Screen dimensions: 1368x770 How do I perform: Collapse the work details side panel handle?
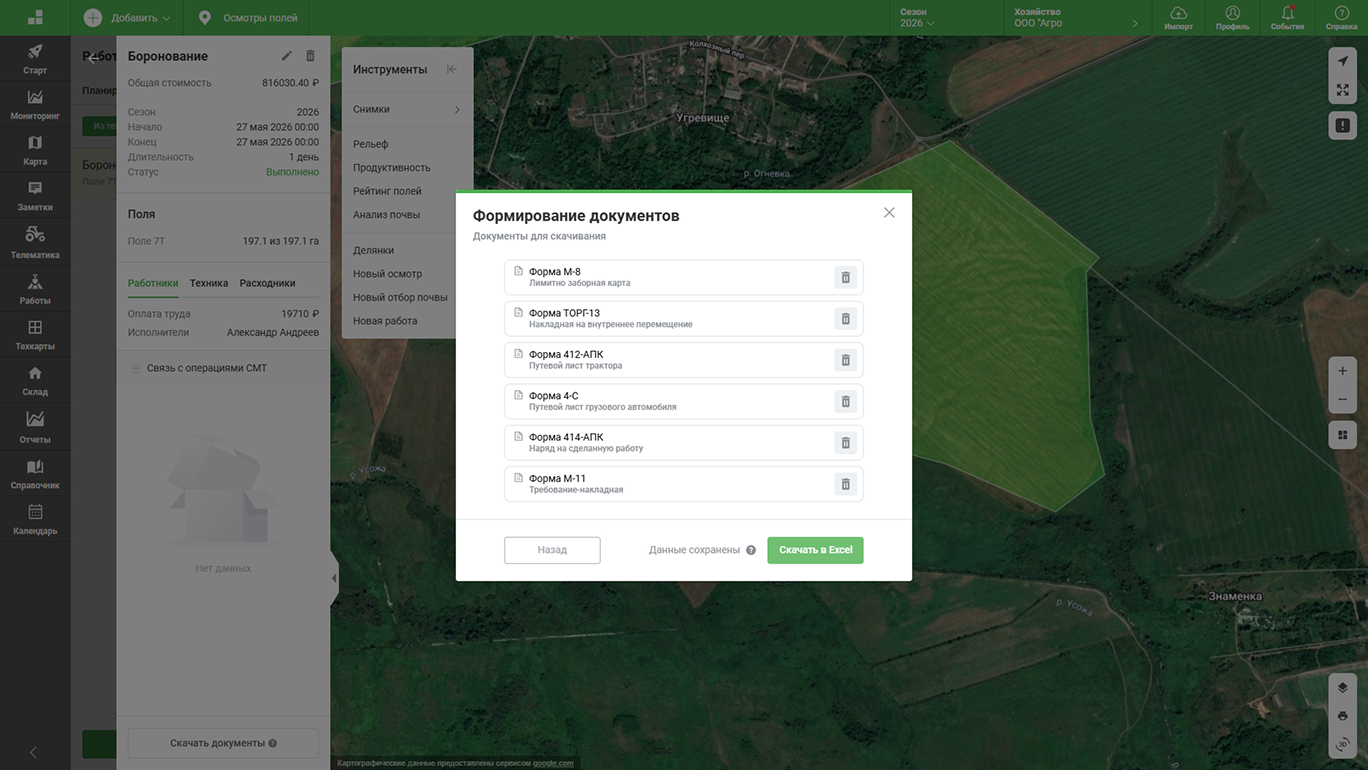tap(334, 578)
